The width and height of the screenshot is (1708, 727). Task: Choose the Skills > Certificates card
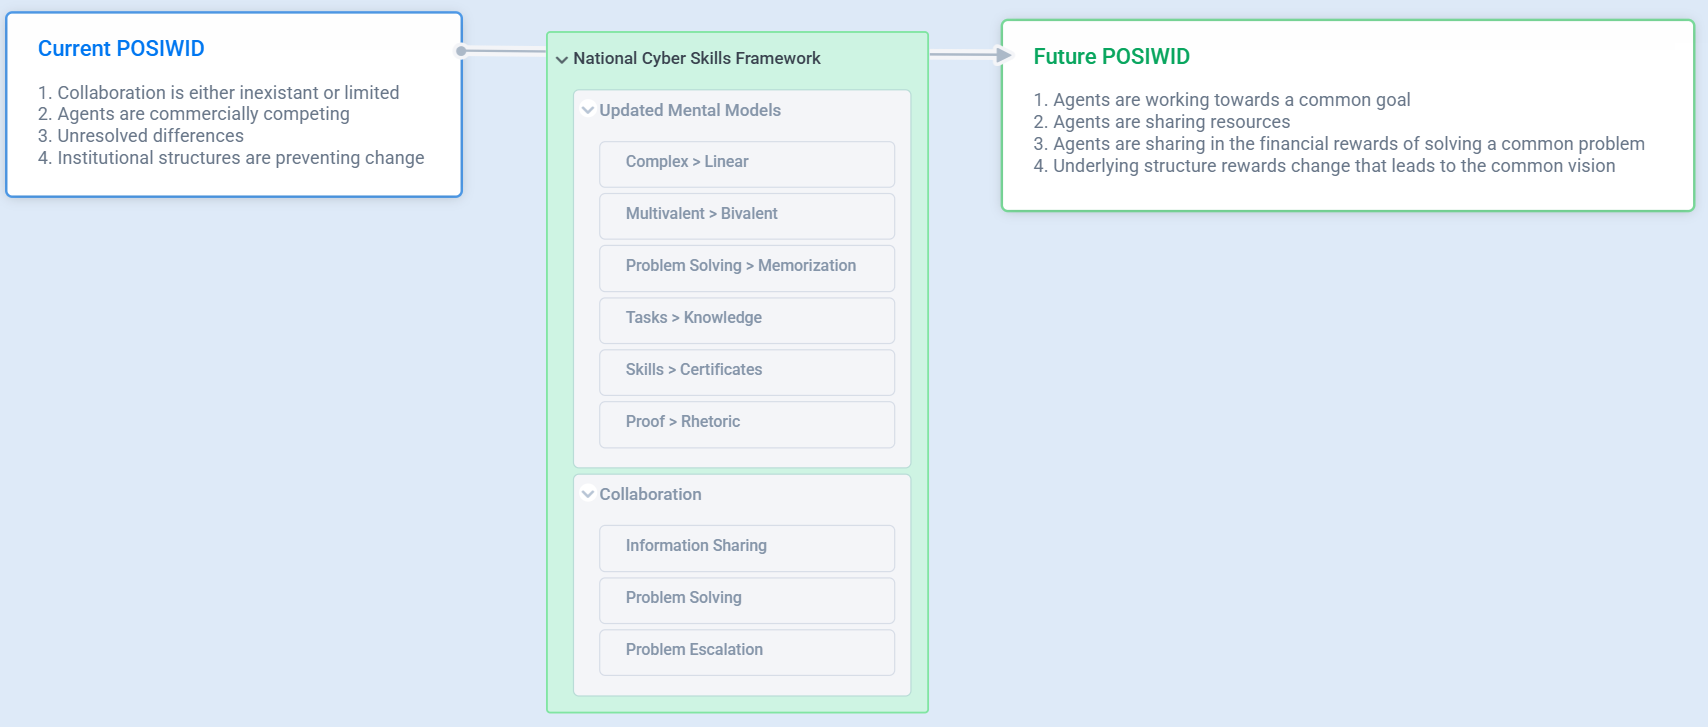(x=746, y=371)
